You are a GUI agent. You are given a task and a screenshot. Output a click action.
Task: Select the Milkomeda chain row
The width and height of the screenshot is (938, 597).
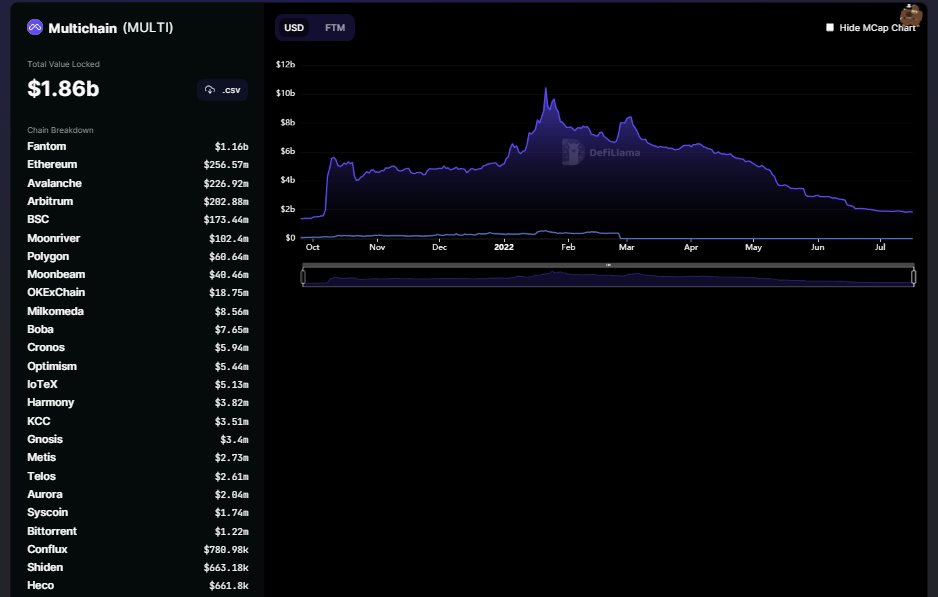[x=138, y=311]
